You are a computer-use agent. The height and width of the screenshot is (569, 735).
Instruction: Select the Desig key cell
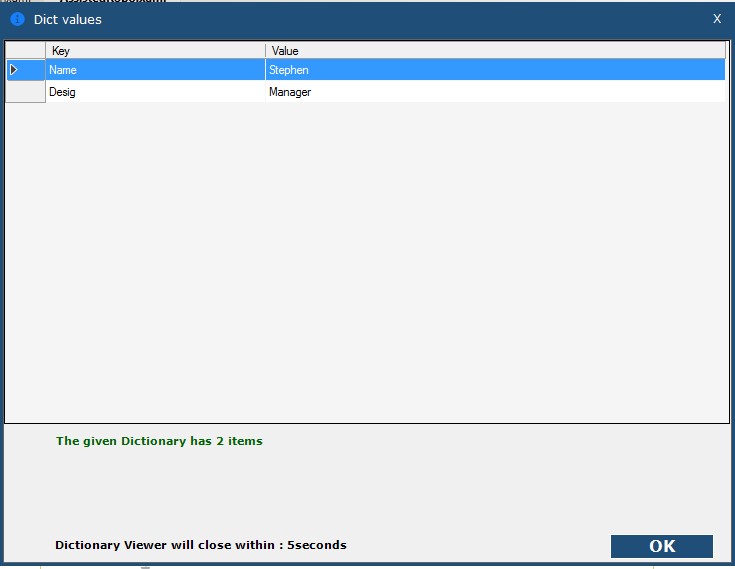click(x=155, y=92)
